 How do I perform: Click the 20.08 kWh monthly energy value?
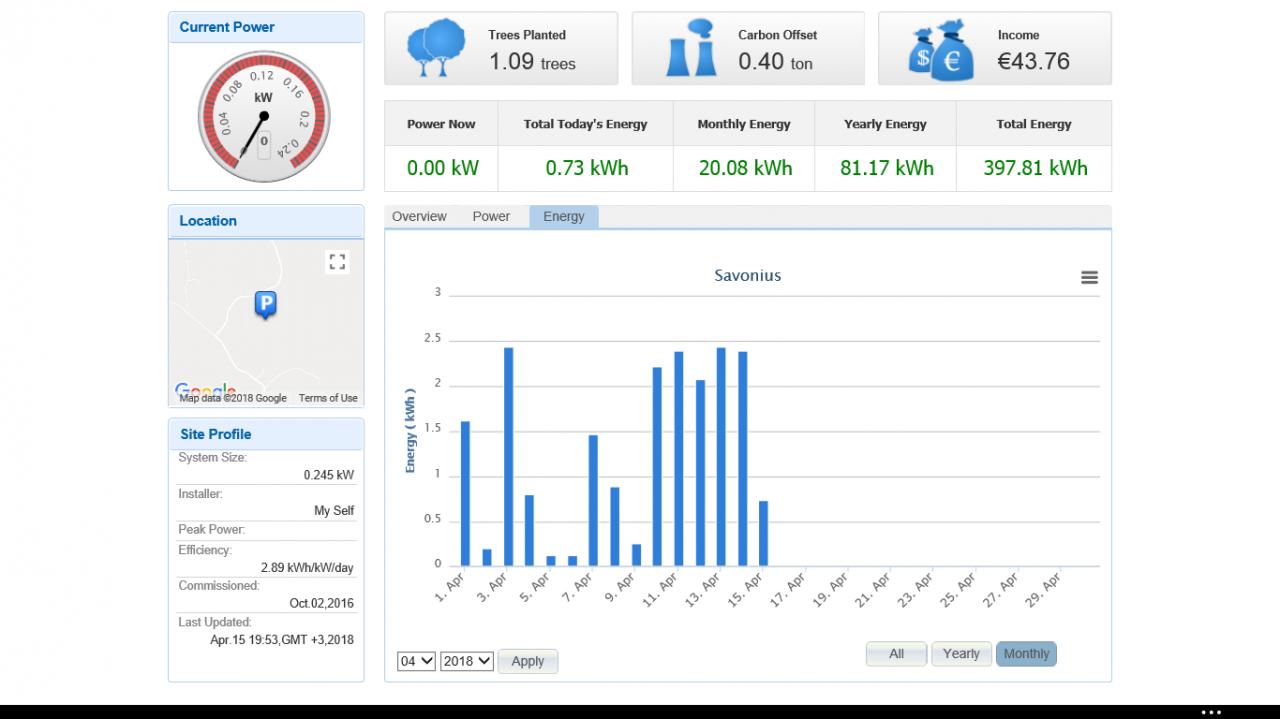tap(745, 168)
